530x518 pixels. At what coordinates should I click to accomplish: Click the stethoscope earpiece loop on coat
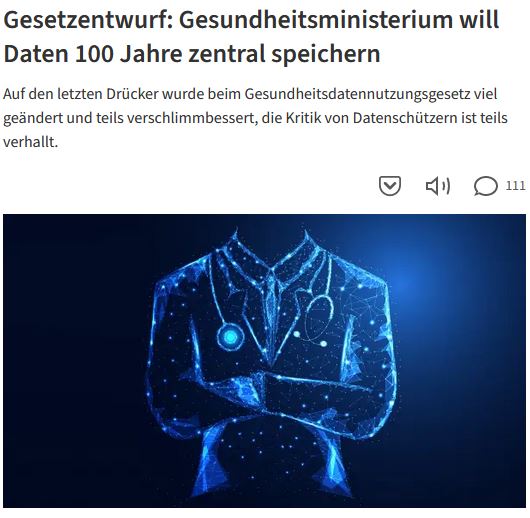click(319, 316)
